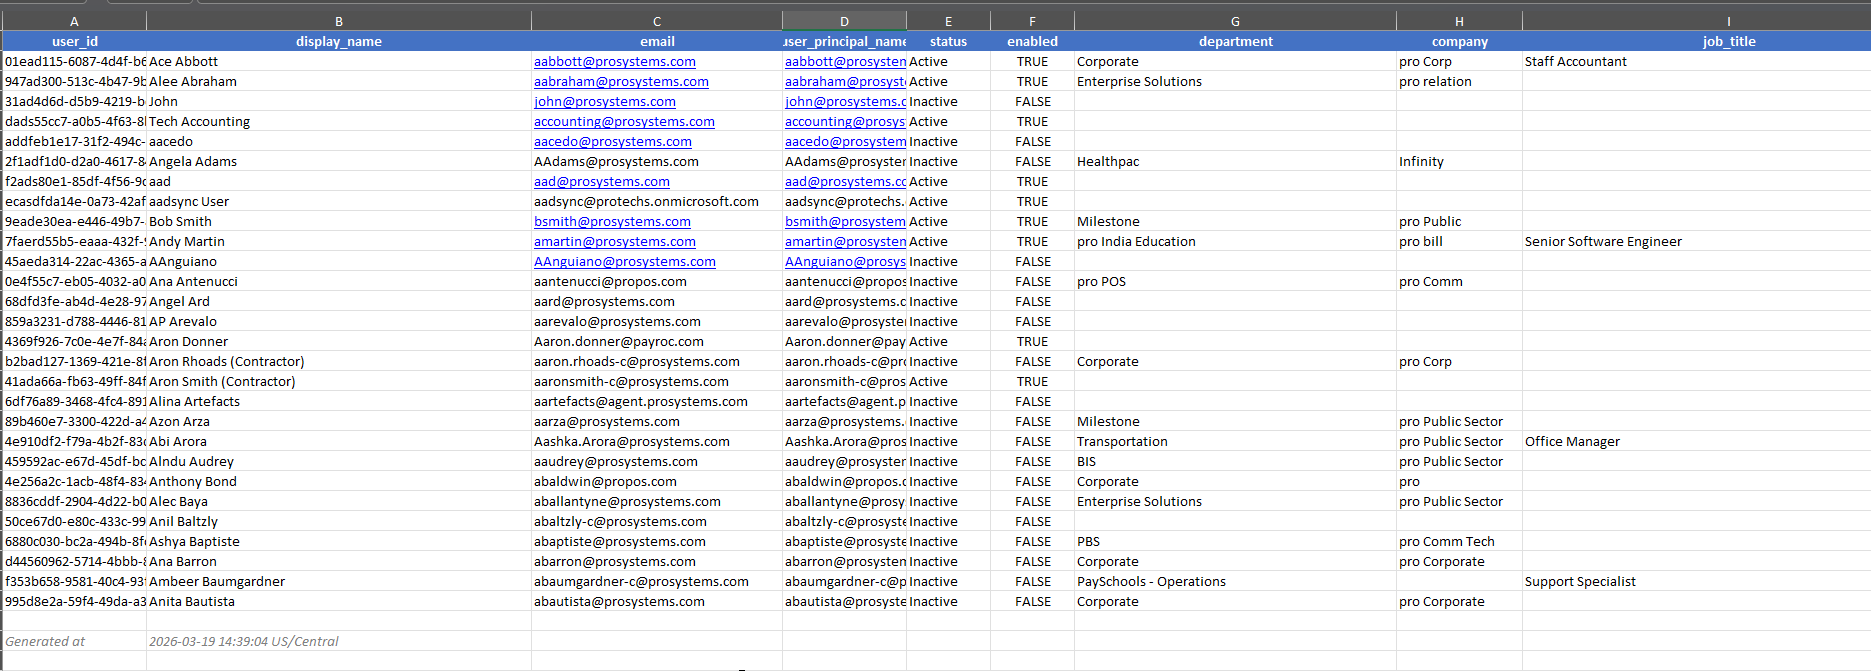Select the BIS department cell
Image resolution: width=1871 pixels, height=671 pixels.
coord(1235,461)
